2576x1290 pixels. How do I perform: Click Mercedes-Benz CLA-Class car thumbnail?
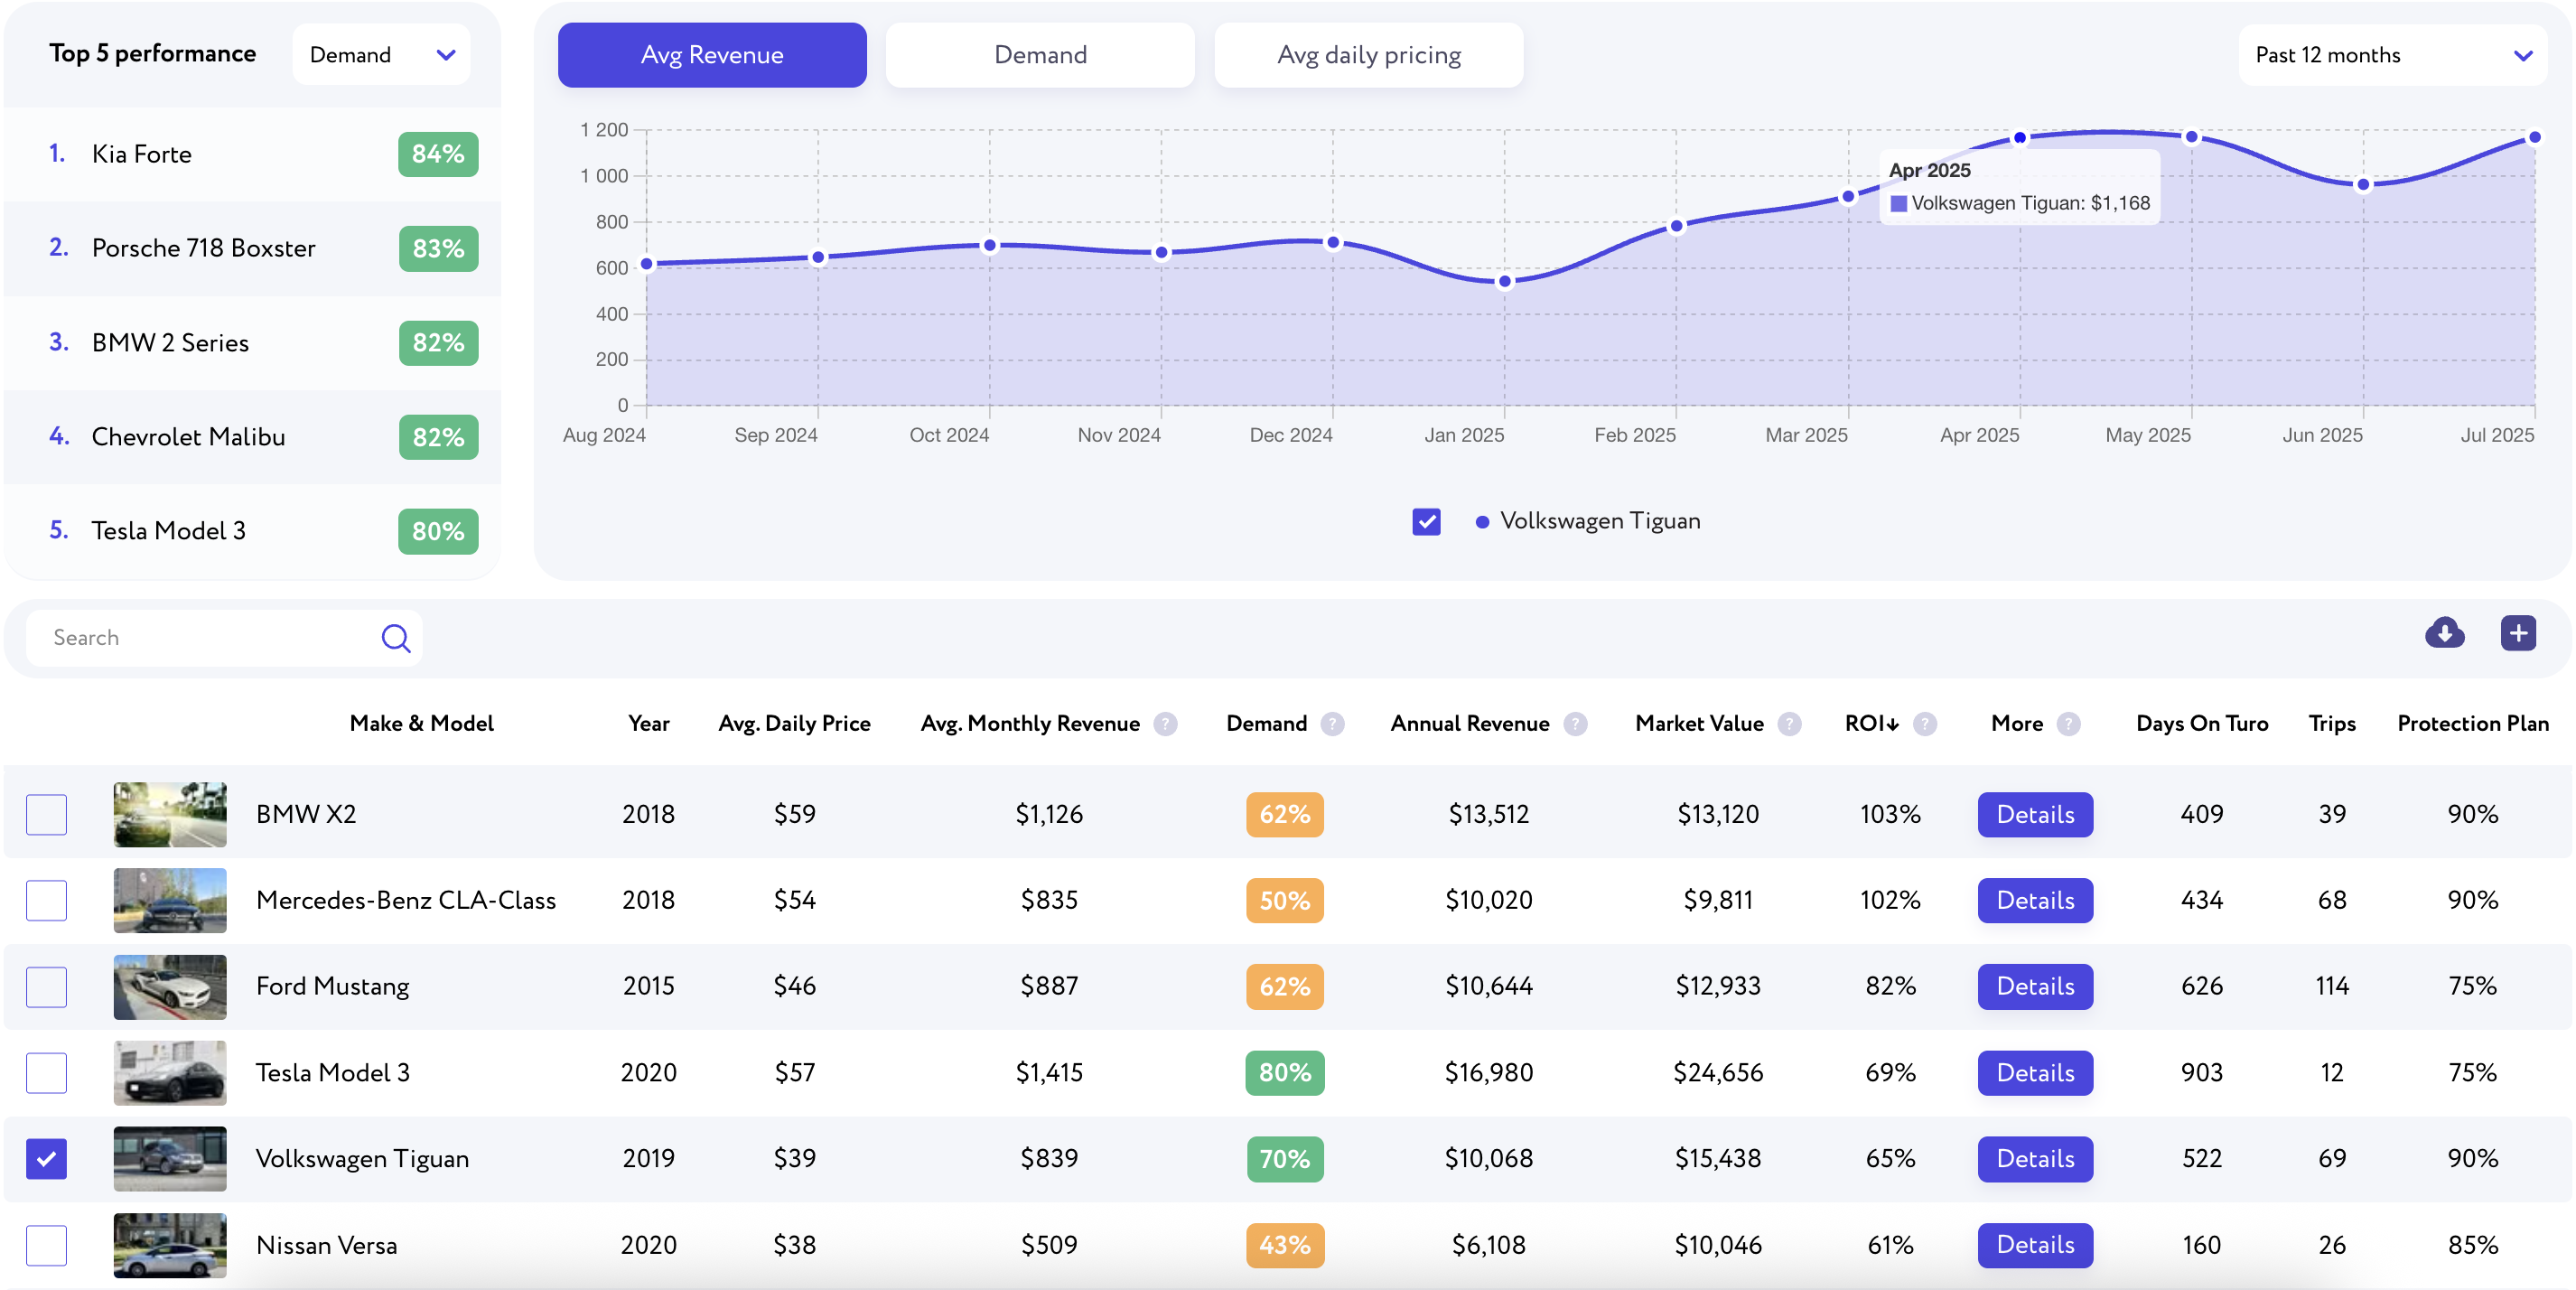170,900
